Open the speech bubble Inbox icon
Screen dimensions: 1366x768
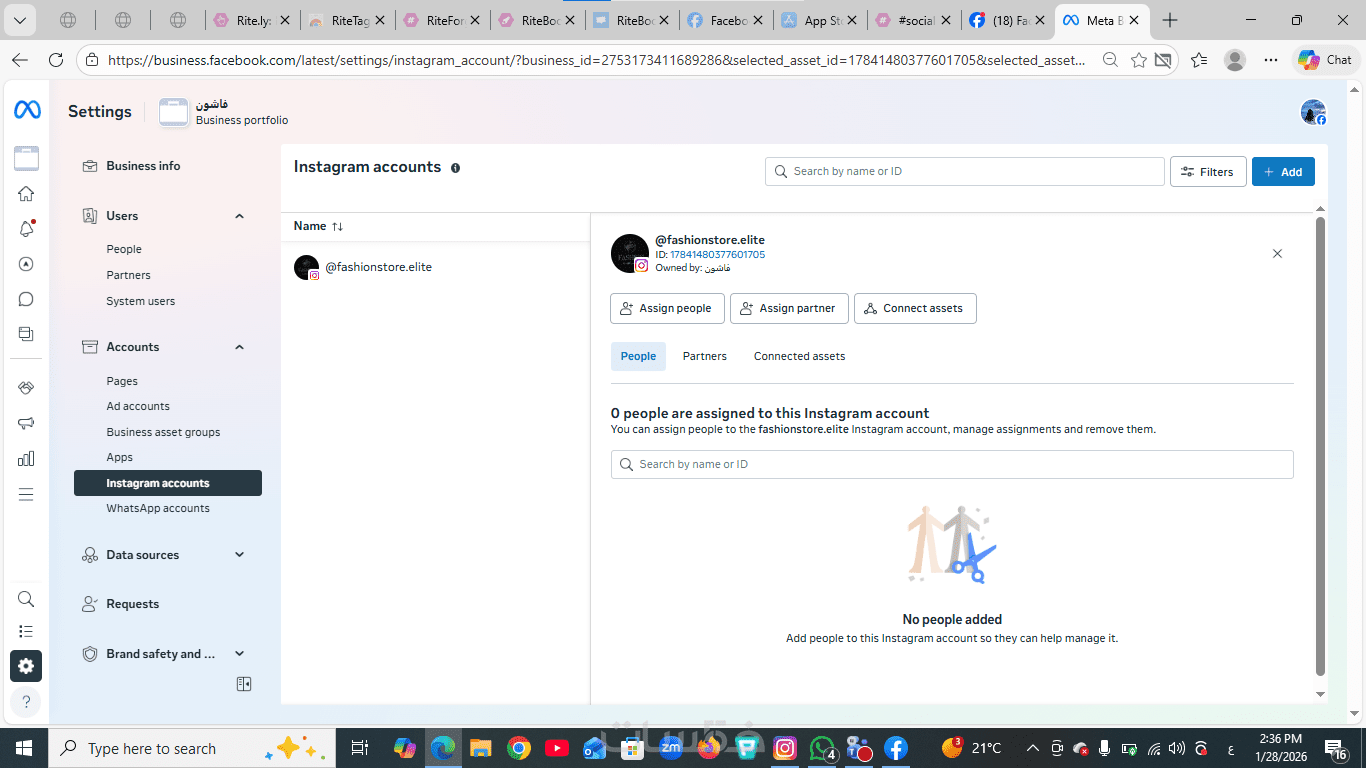pos(27,299)
